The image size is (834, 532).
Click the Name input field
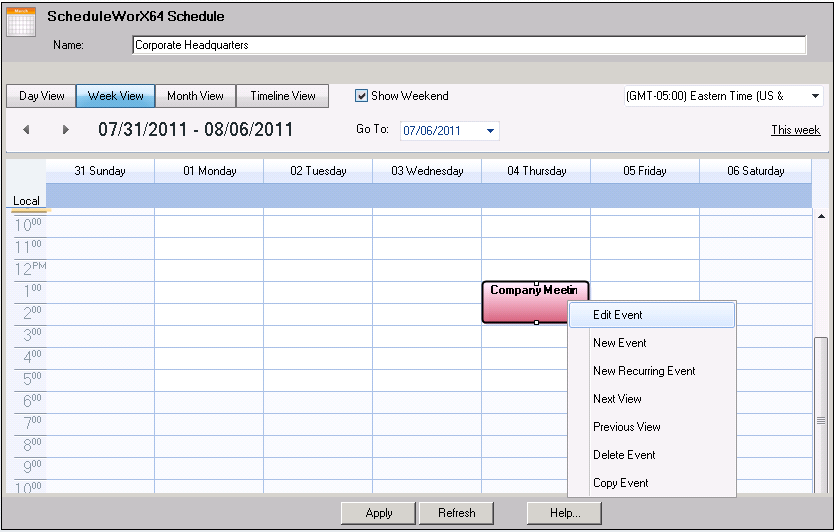469,45
